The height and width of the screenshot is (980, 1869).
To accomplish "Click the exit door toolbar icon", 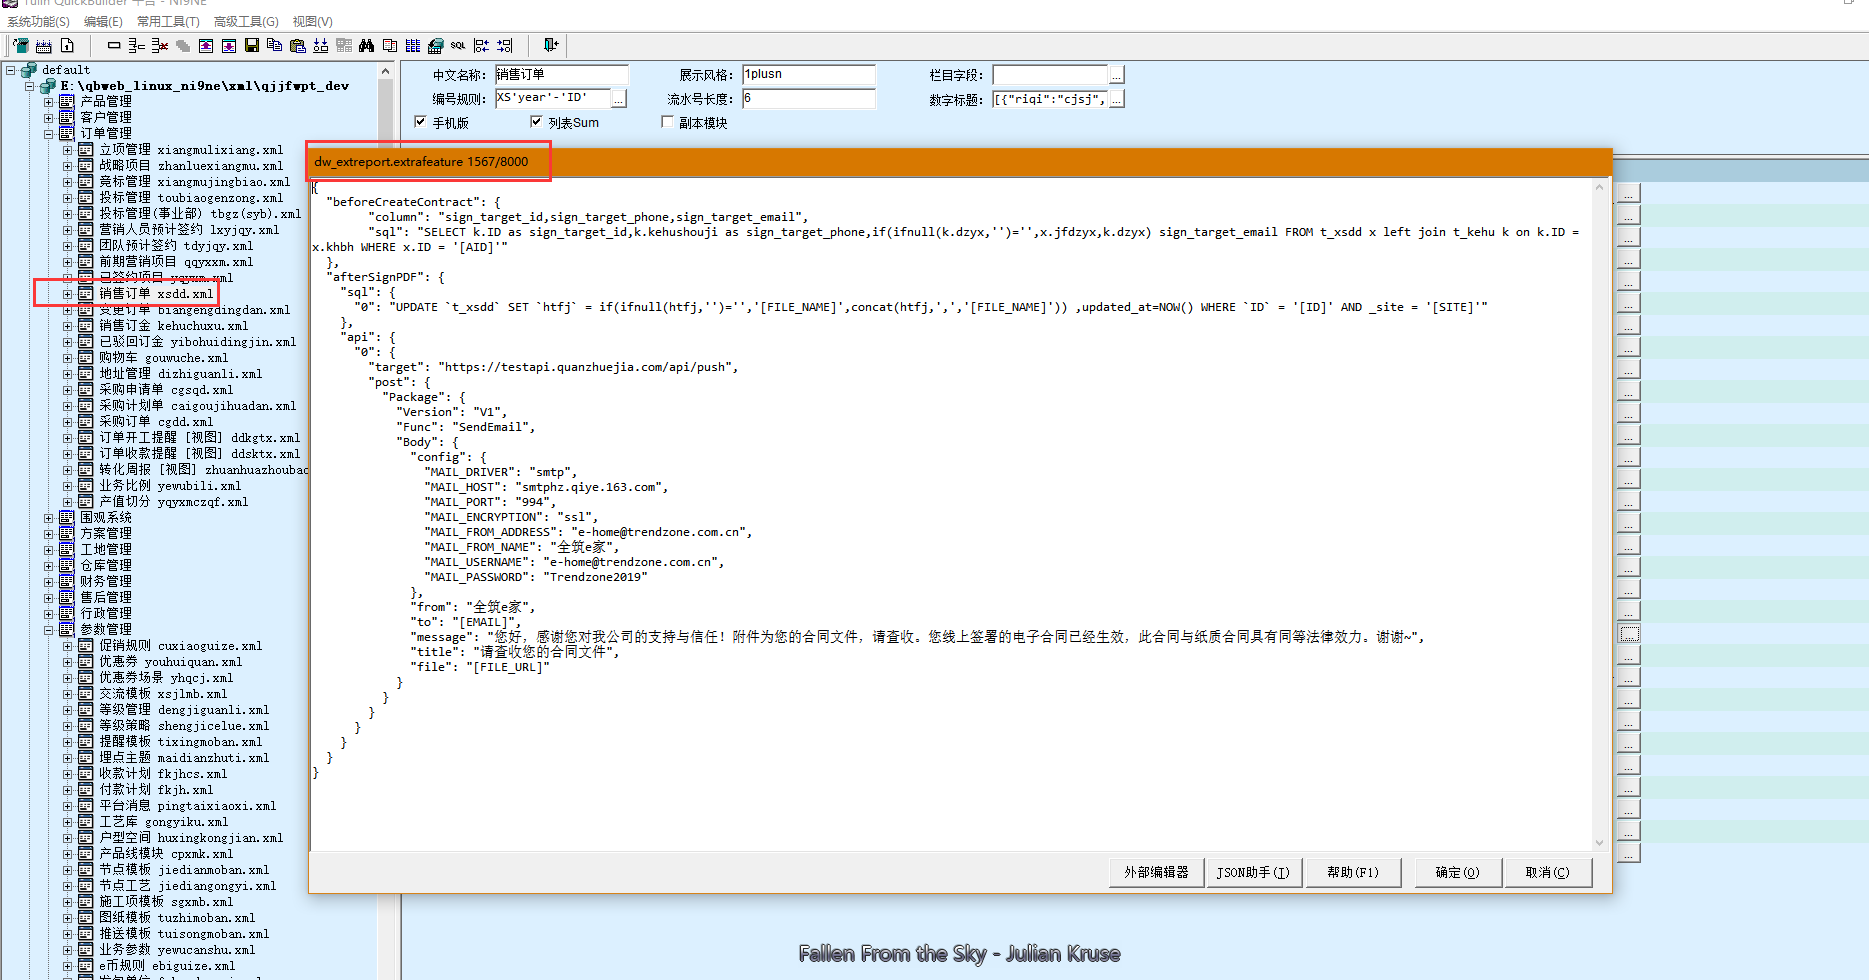I will click(550, 45).
